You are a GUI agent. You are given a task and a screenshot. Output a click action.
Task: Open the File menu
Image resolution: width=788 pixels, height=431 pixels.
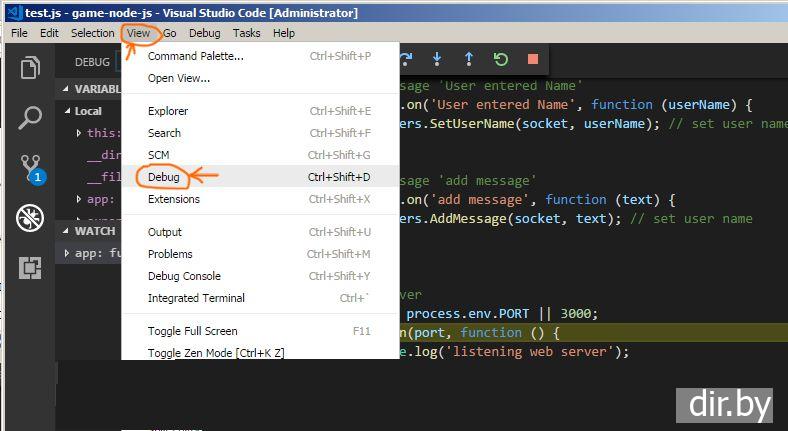click(x=19, y=33)
